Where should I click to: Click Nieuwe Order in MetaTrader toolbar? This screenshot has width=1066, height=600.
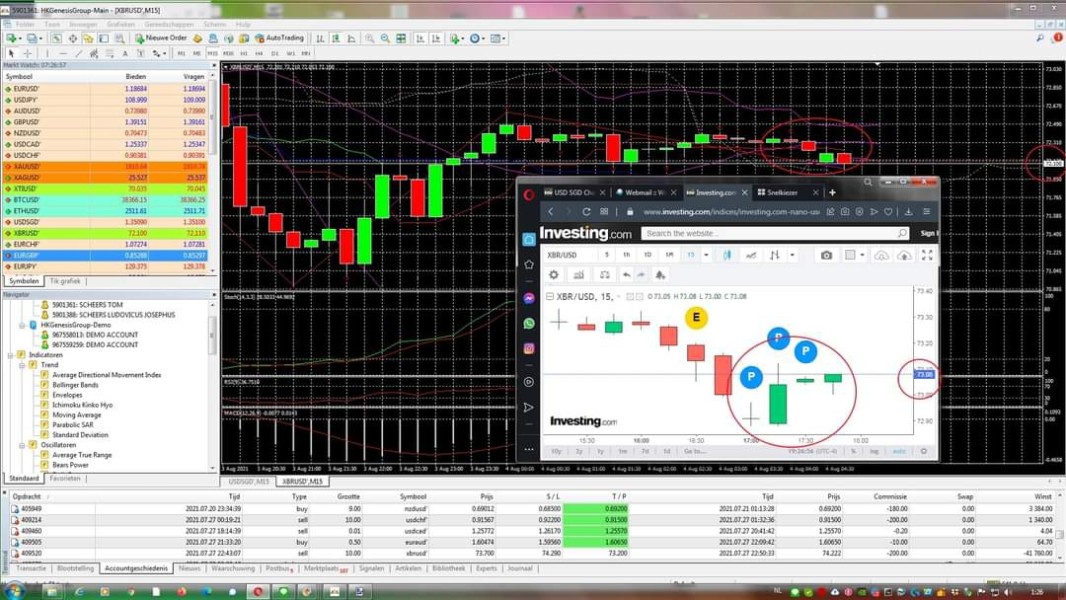point(160,38)
